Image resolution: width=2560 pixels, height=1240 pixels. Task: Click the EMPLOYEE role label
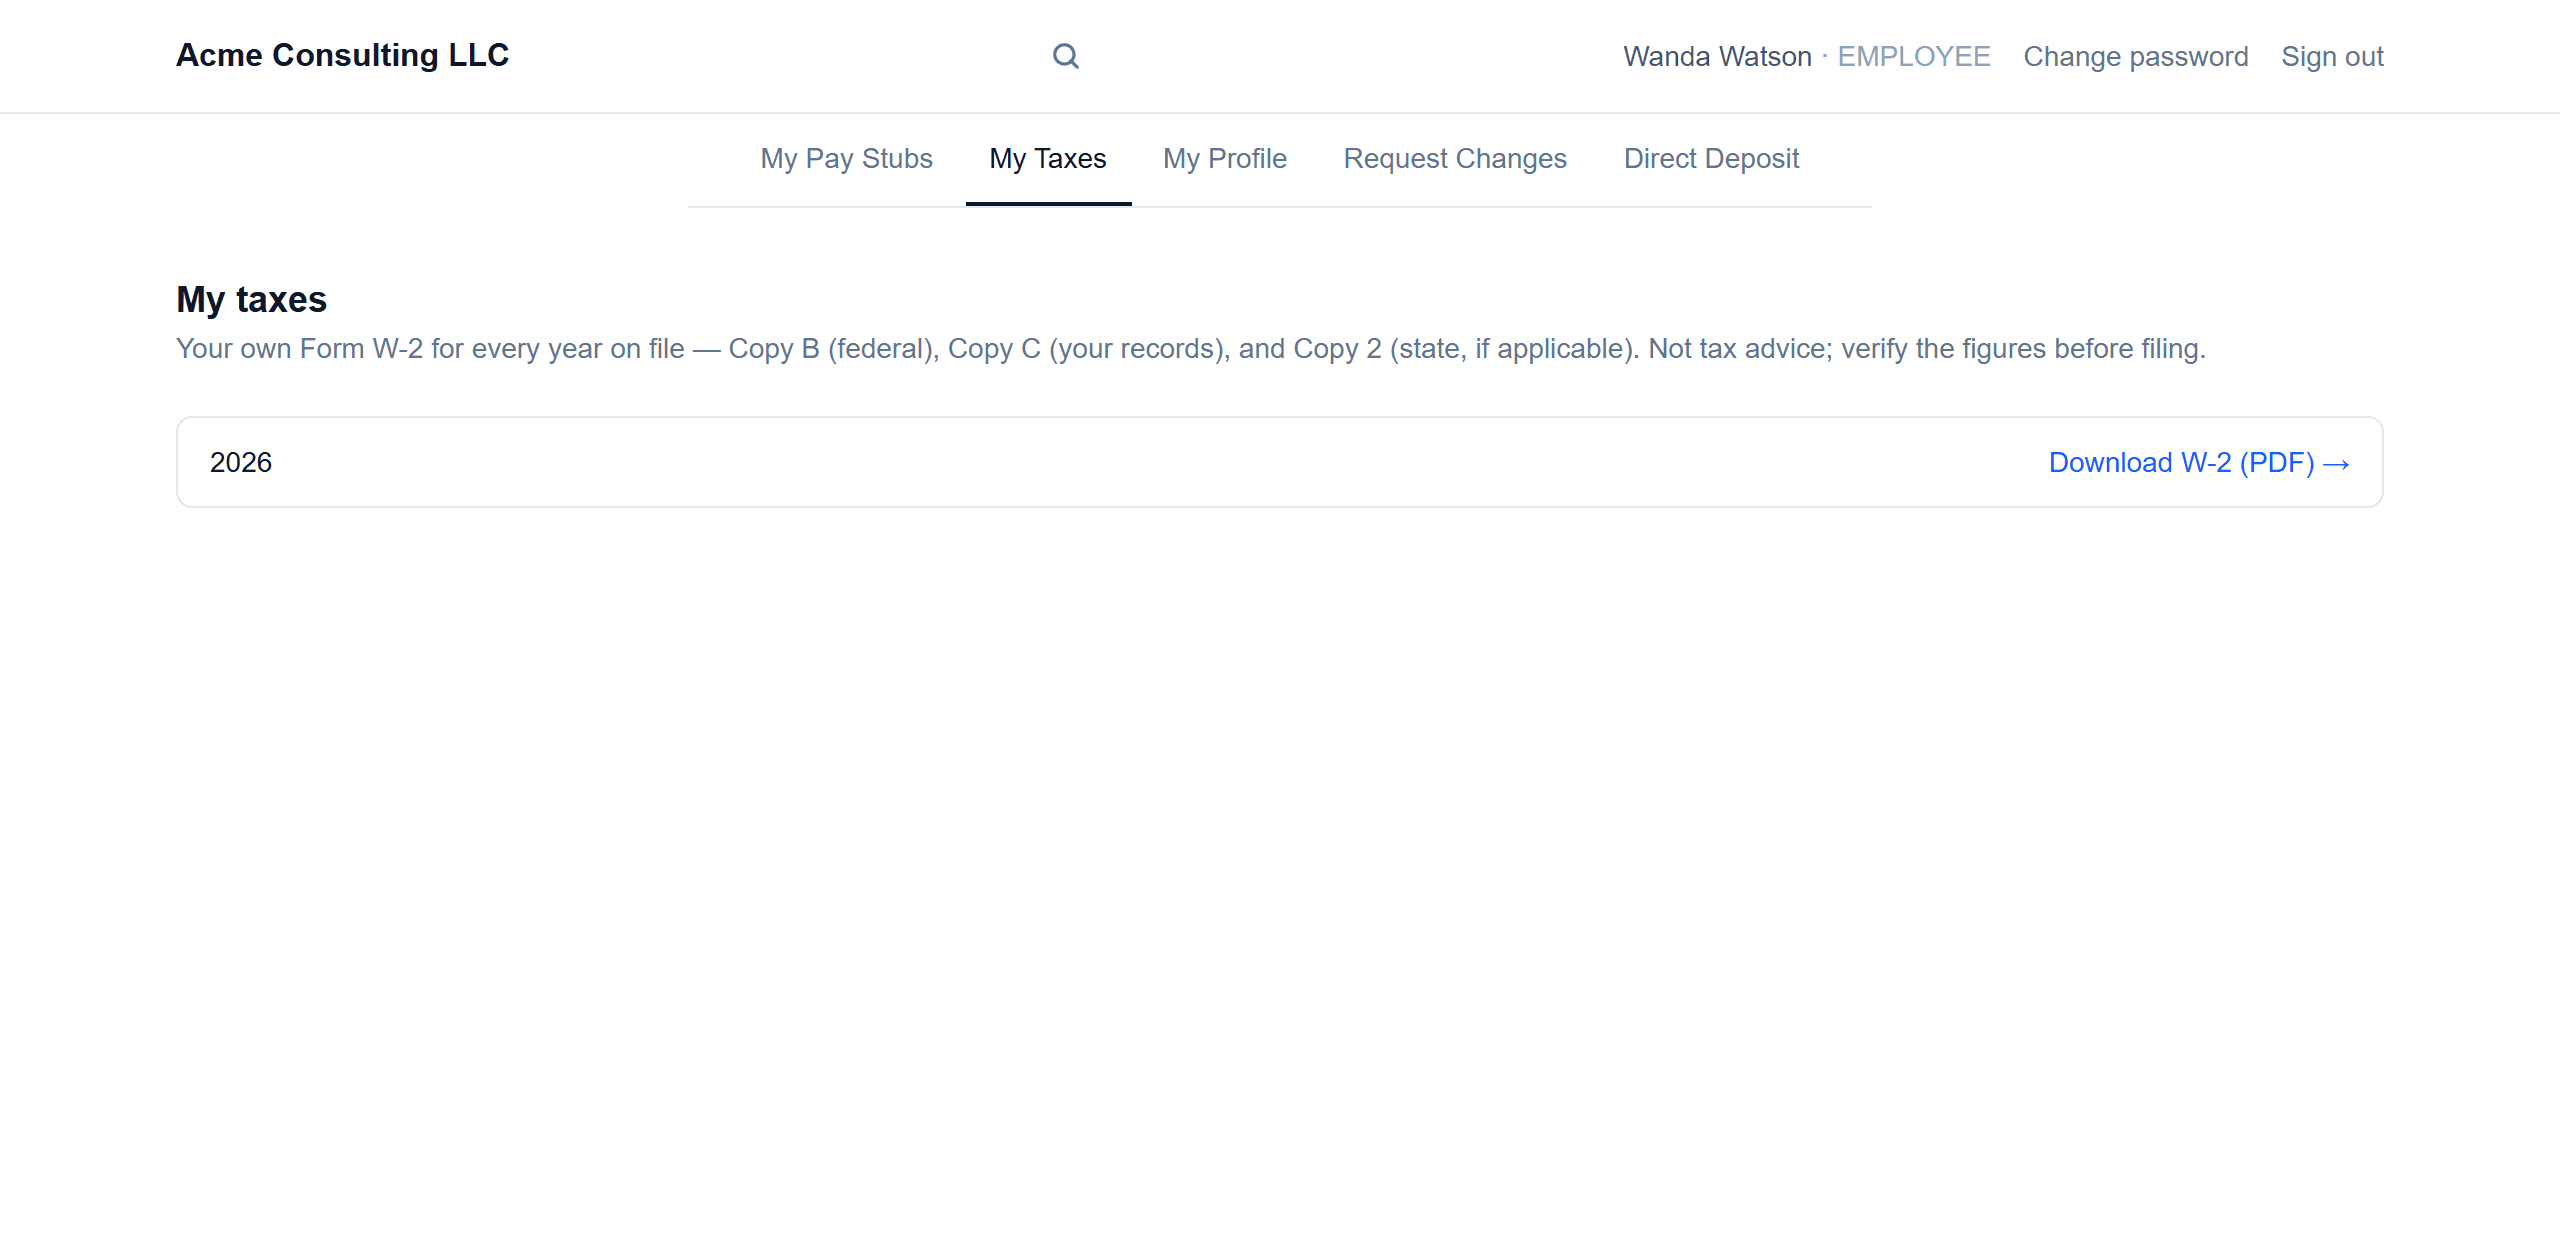pos(1914,56)
